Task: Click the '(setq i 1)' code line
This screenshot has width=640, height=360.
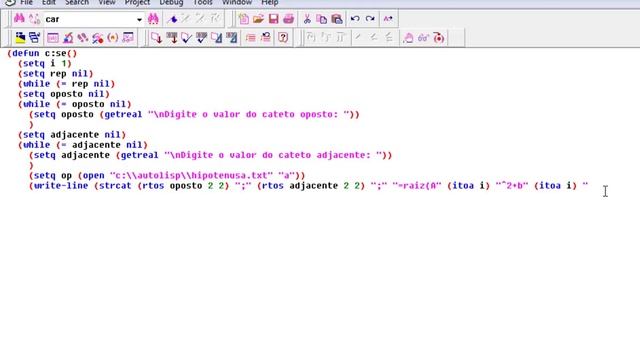Action: point(45,63)
